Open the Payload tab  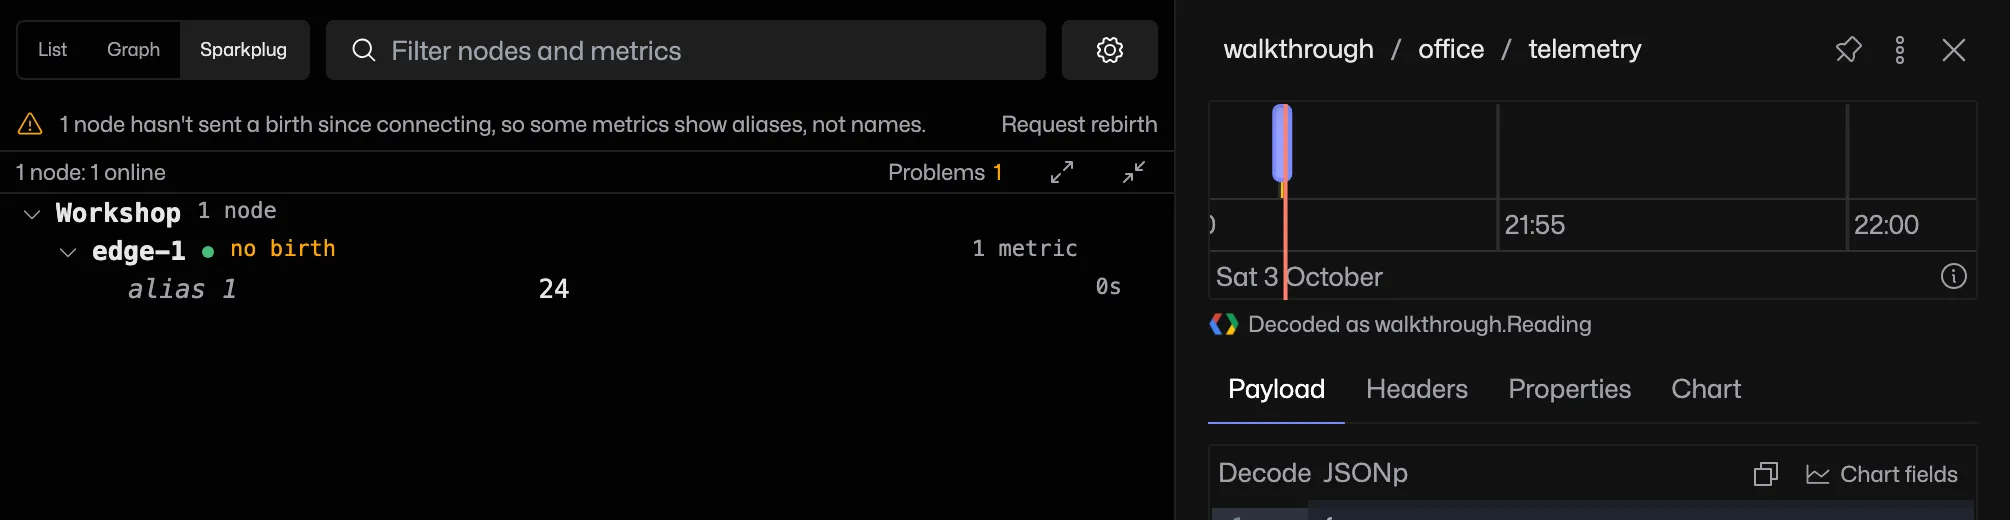(x=1276, y=389)
